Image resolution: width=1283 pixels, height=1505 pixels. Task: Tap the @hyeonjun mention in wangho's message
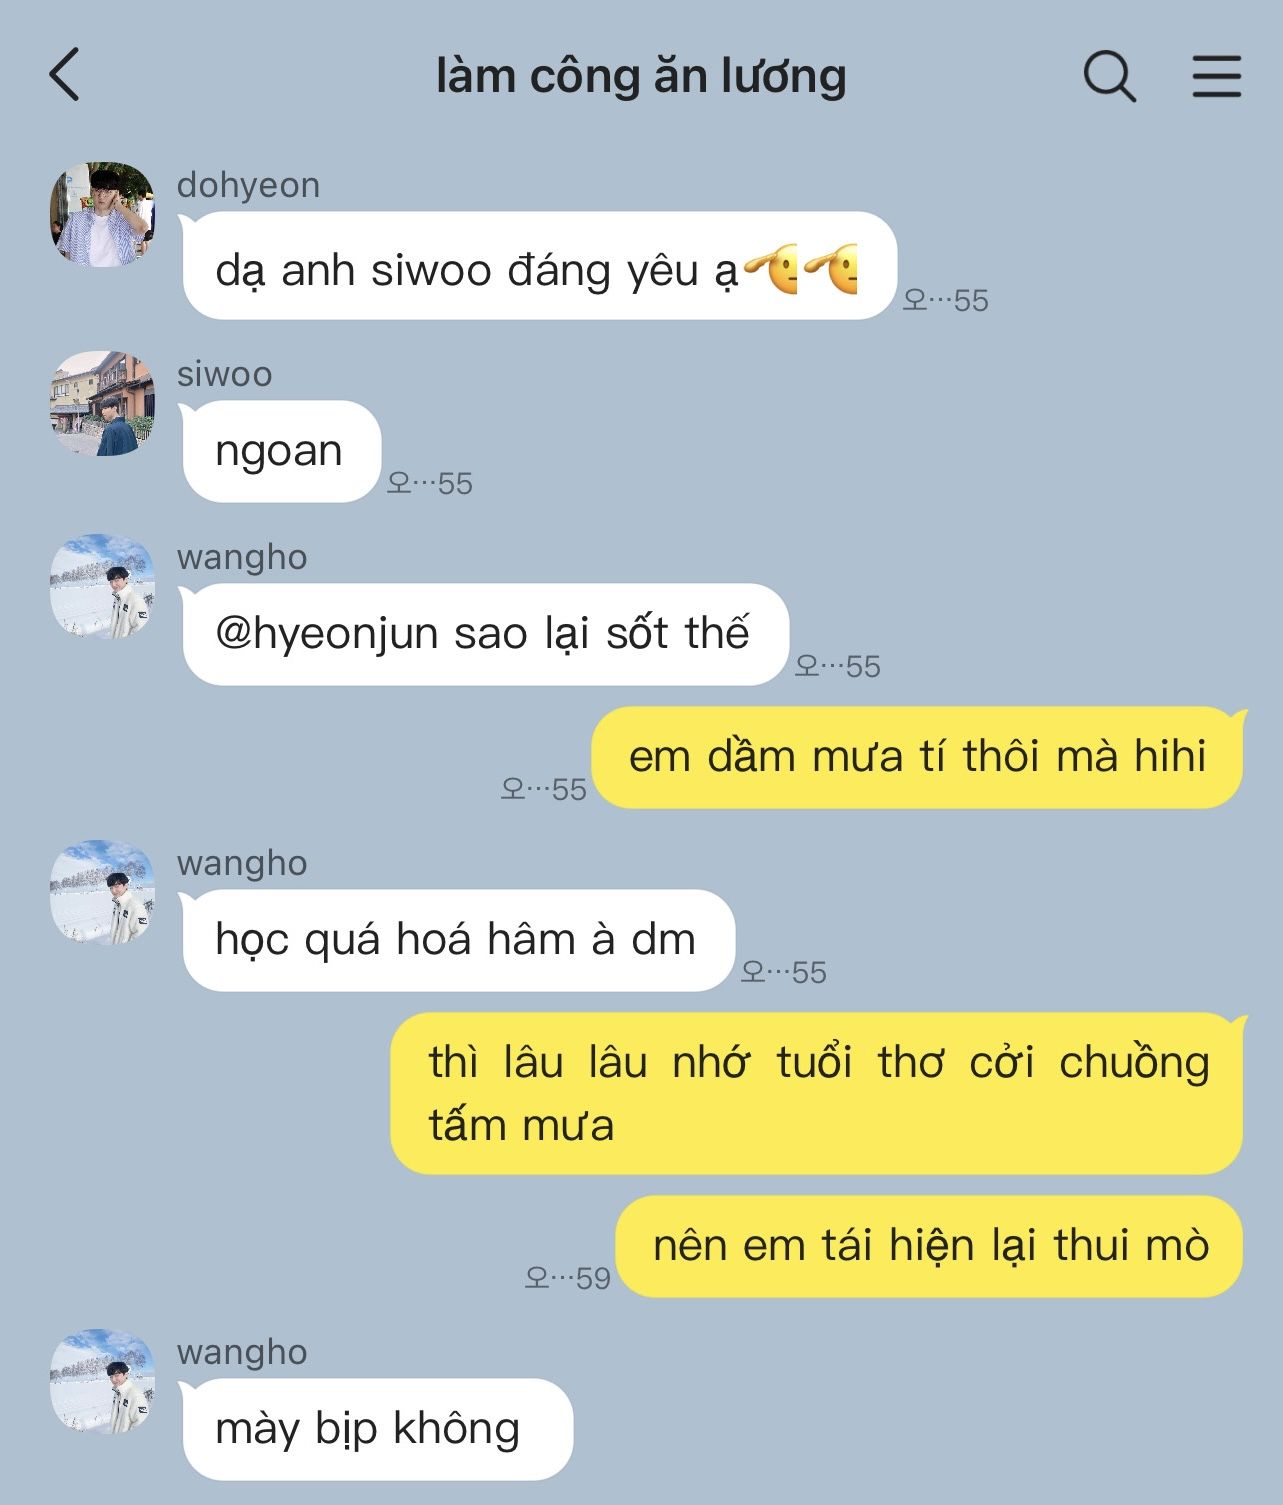click(x=326, y=634)
